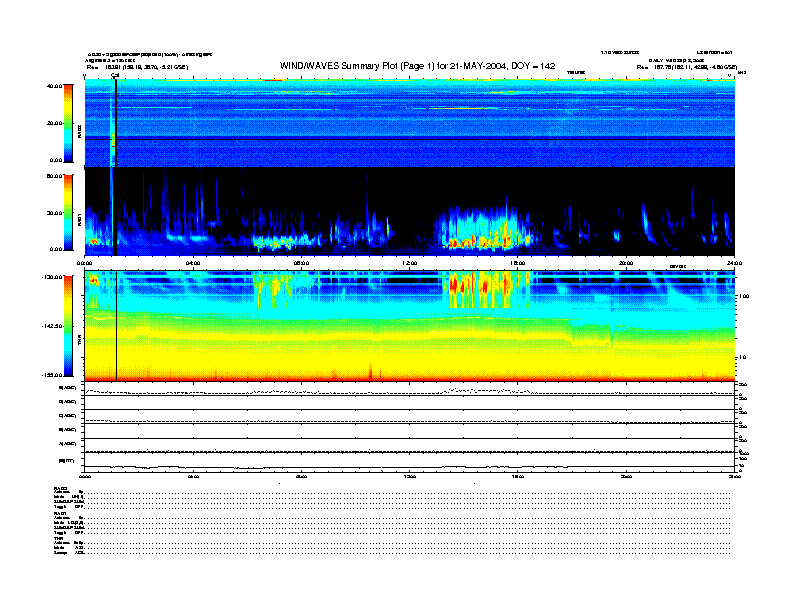Click the 12:00 time axis label
The image size is (792, 612).
[x=409, y=263]
